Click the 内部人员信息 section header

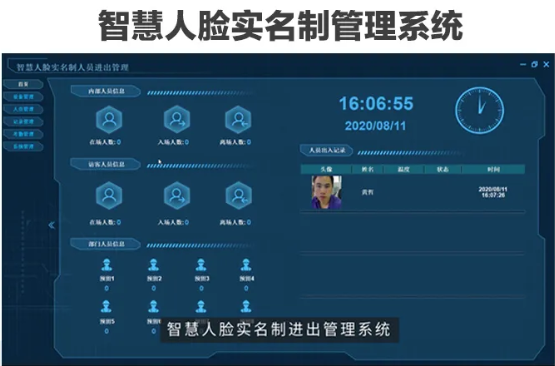click(105, 91)
